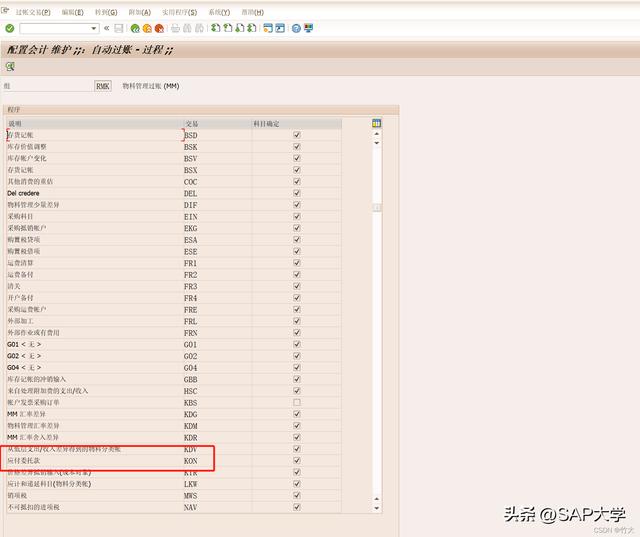The height and width of the screenshot is (537, 640).
Task: Click the green Enter checkmark icon
Action: (x=10, y=28)
